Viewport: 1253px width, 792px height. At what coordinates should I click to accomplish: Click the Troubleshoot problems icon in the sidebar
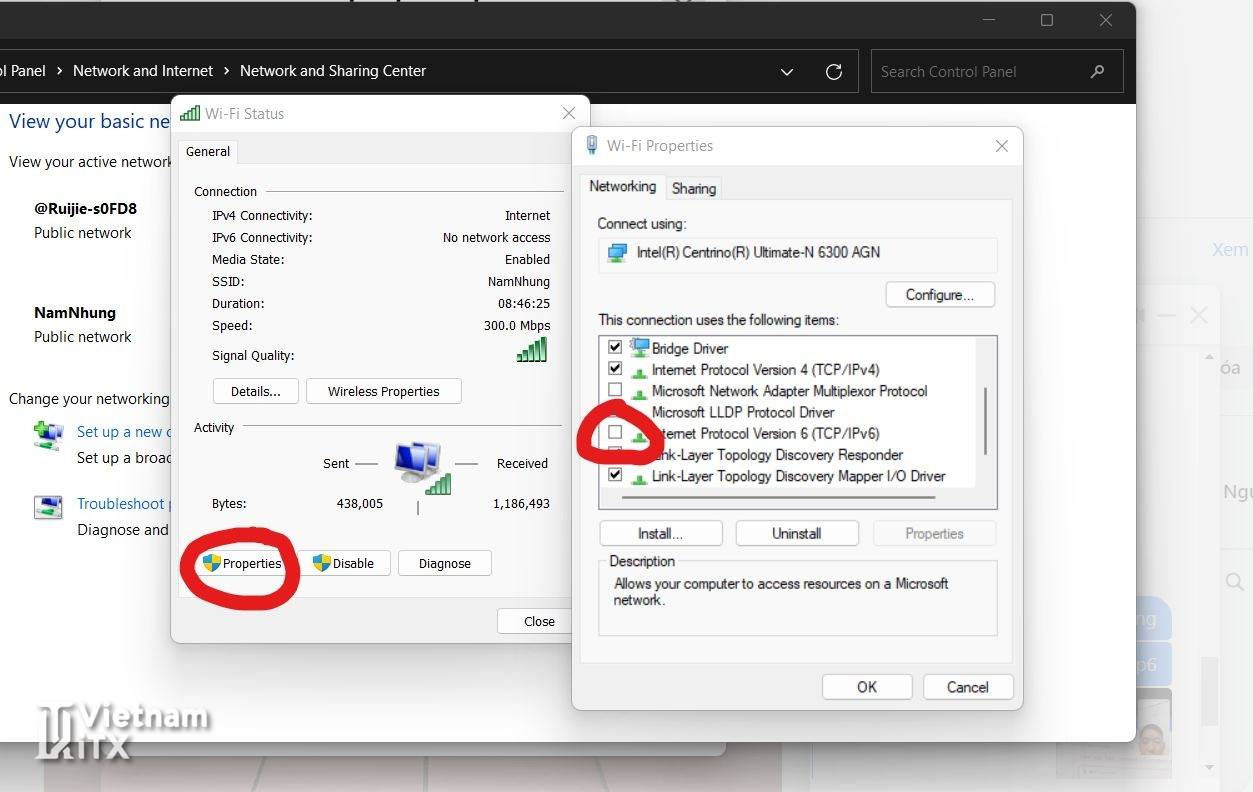47,507
